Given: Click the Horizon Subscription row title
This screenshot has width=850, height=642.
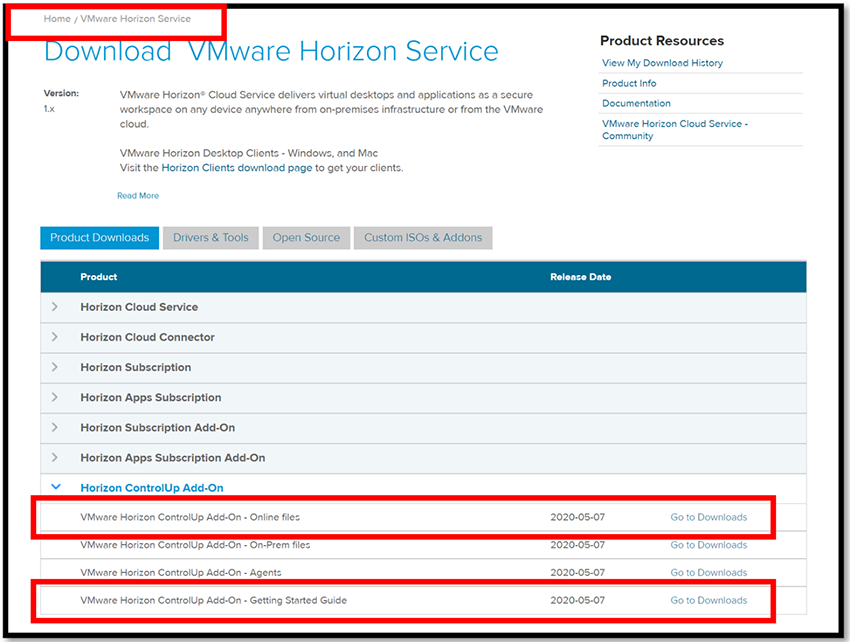Looking at the screenshot, I should (x=136, y=367).
